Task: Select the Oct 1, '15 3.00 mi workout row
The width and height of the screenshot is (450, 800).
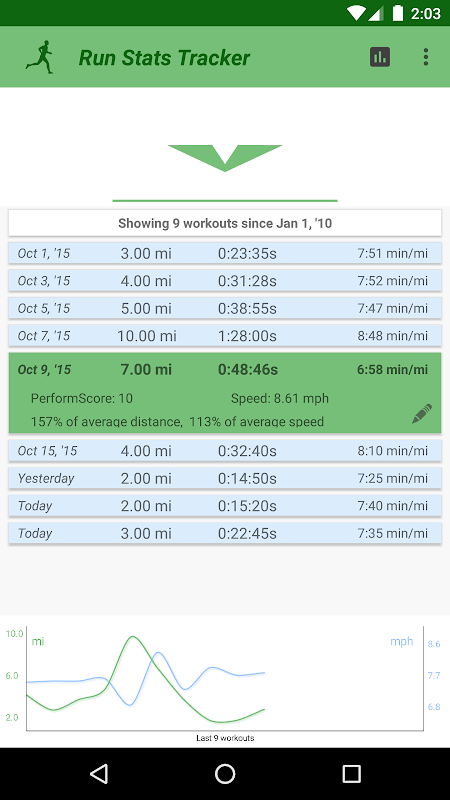Action: pyautogui.click(x=225, y=253)
